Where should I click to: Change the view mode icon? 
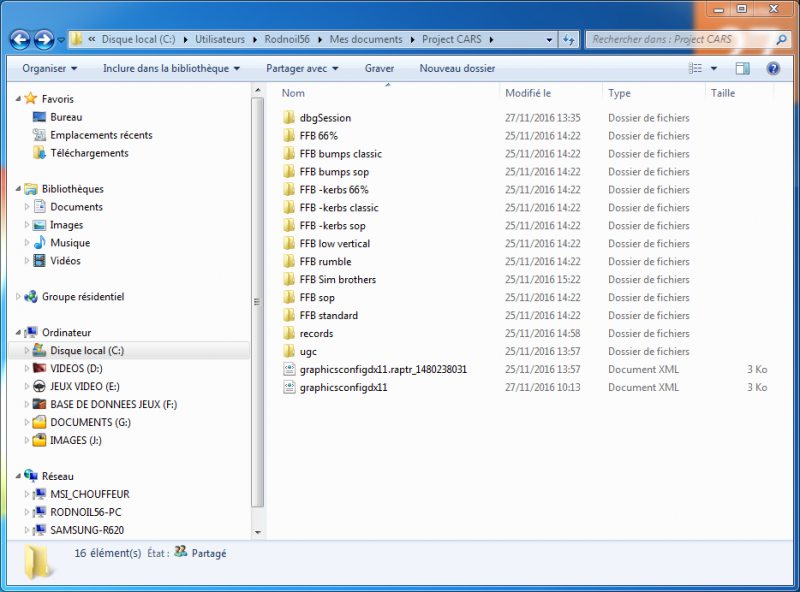point(695,68)
